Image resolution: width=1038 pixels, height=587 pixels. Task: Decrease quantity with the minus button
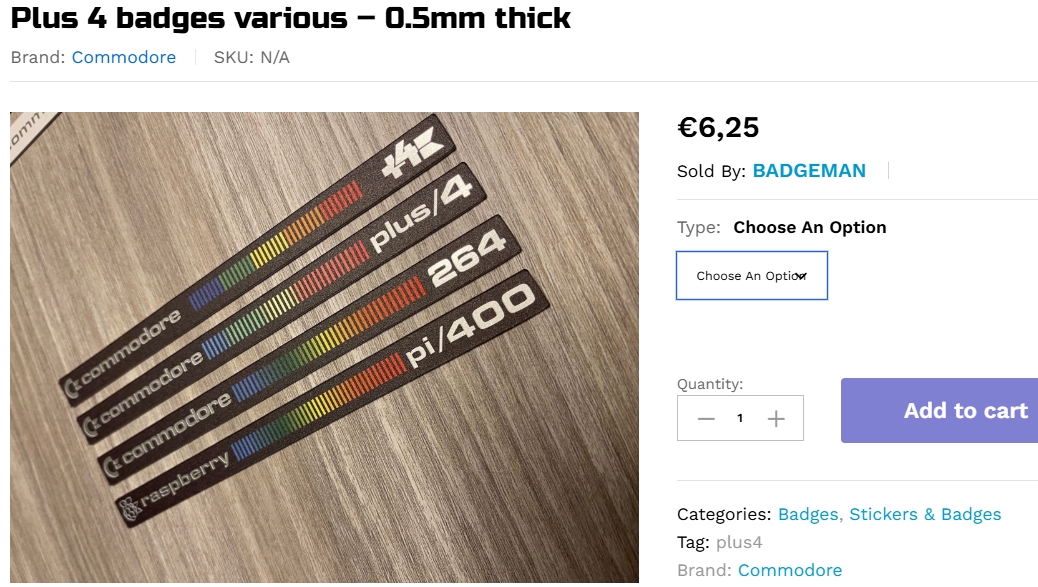pyautogui.click(x=706, y=419)
